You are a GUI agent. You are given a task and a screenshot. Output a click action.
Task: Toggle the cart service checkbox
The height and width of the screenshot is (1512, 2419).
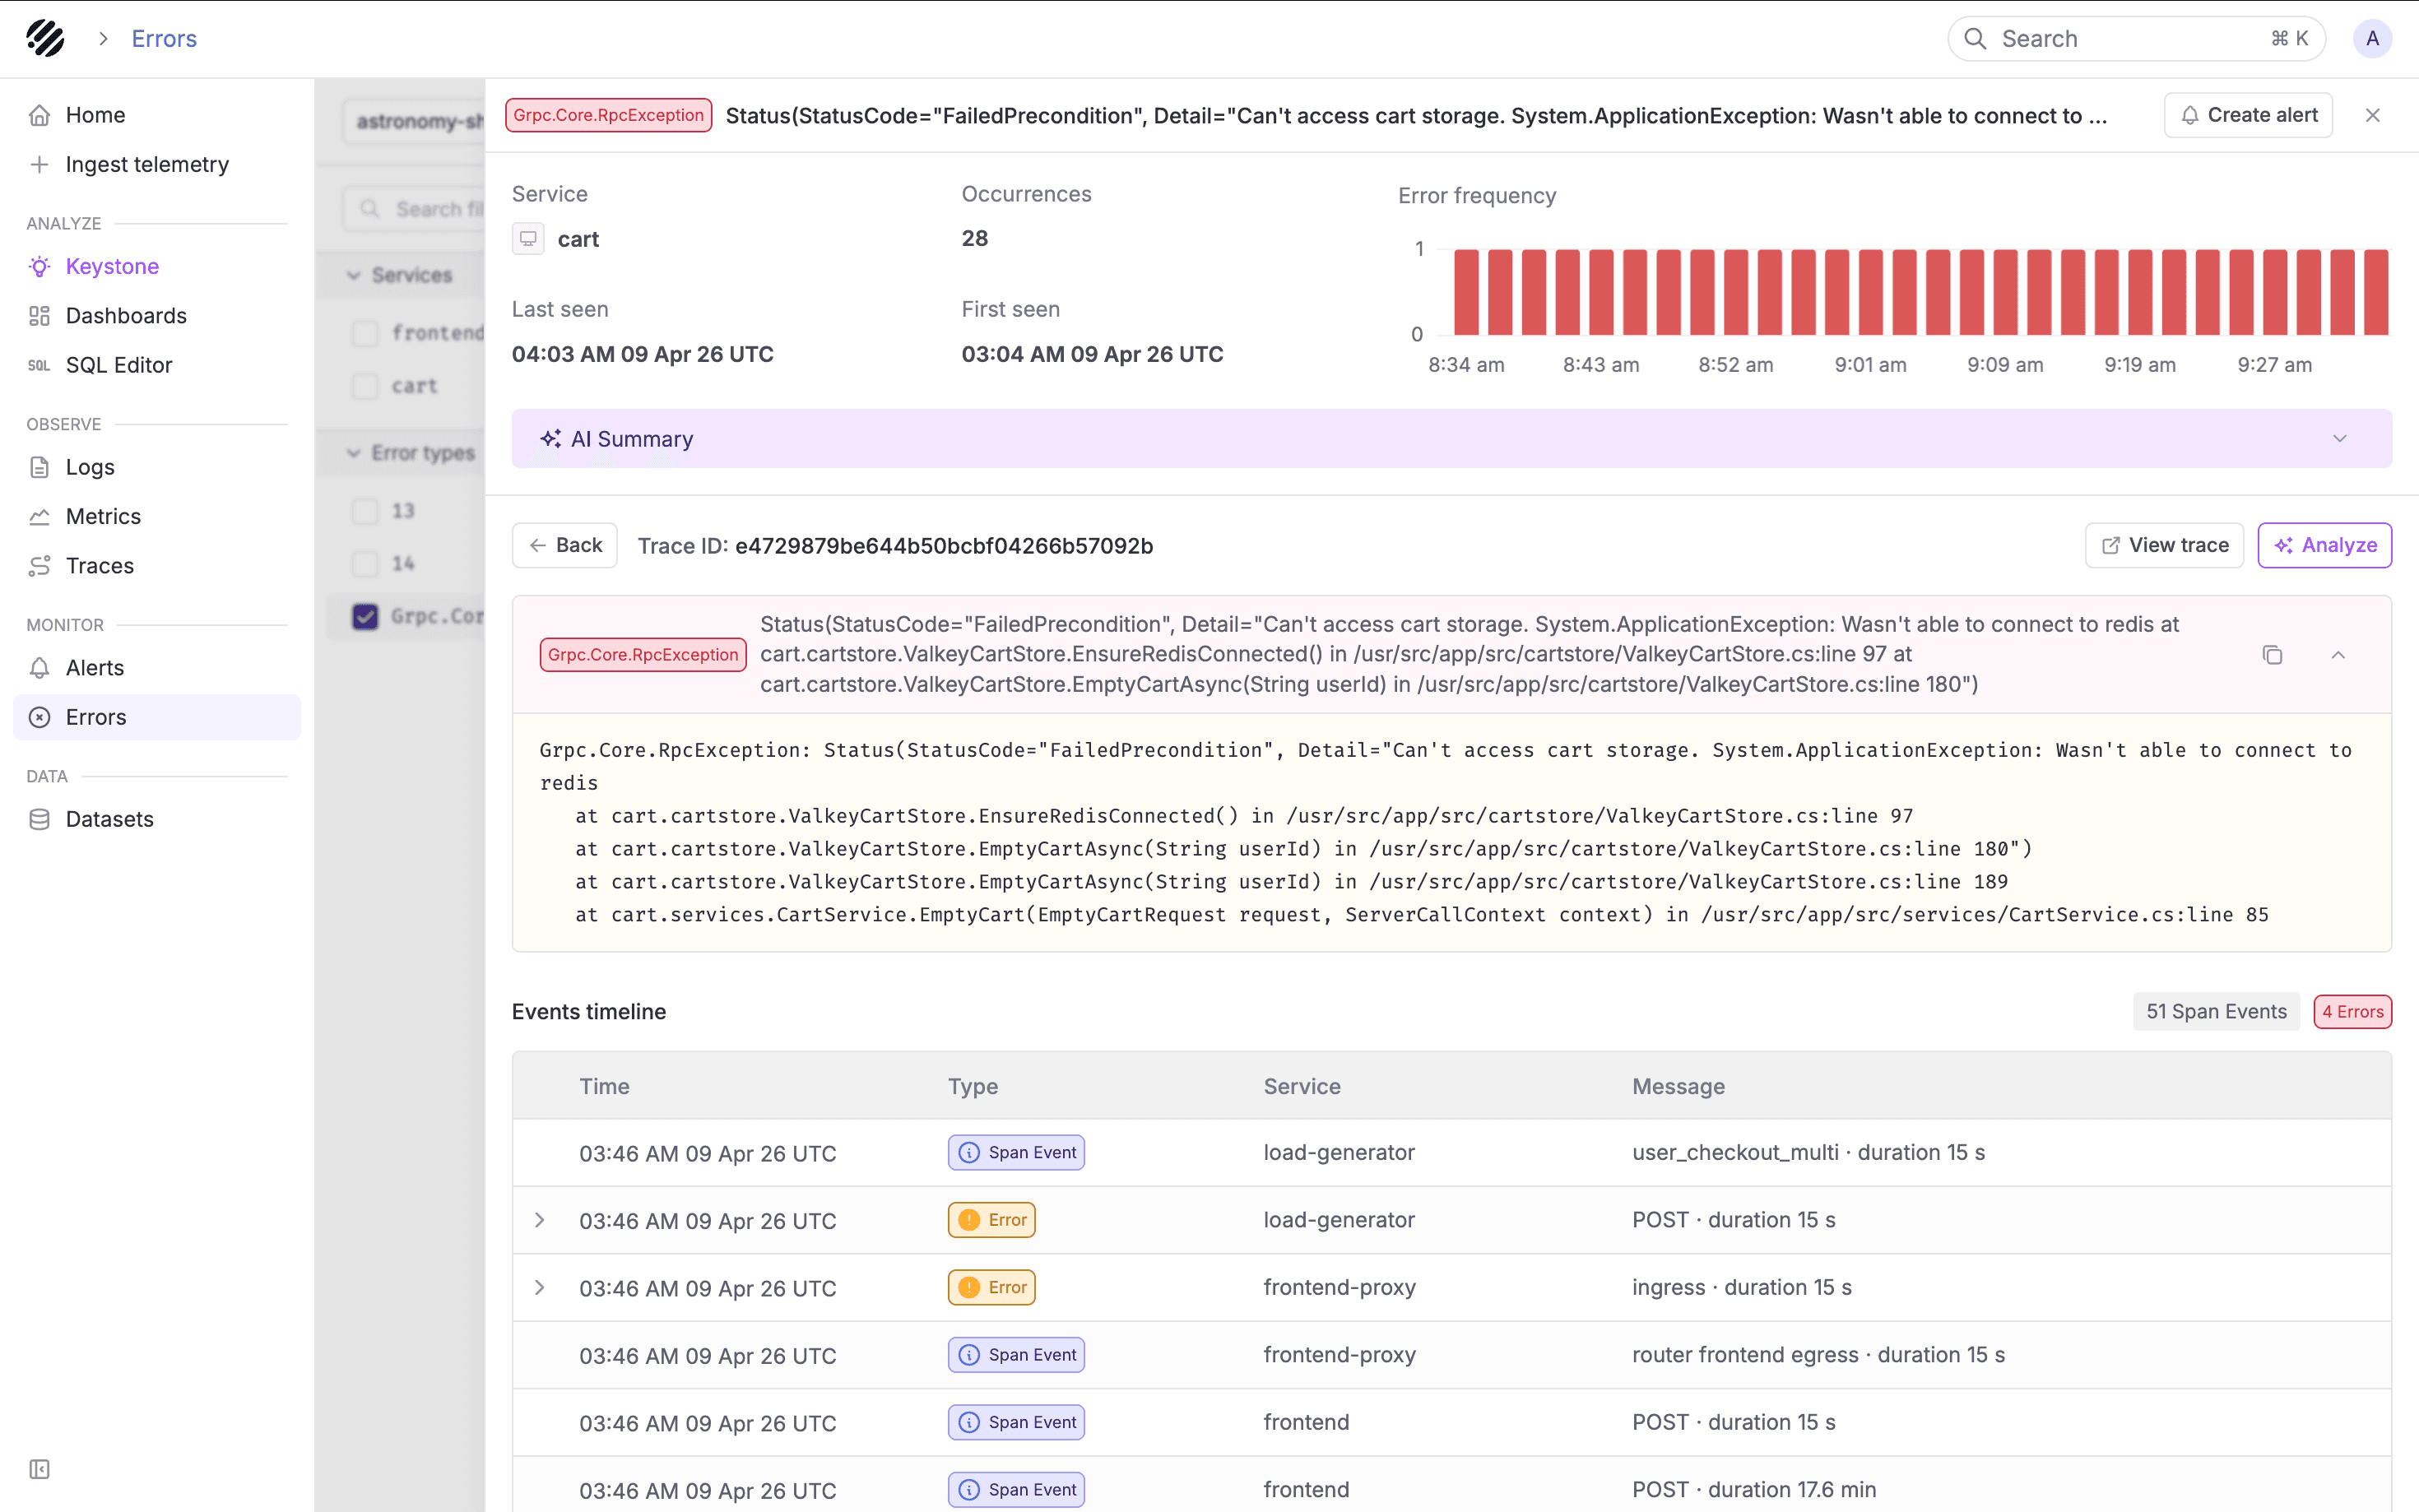coord(365,386)
